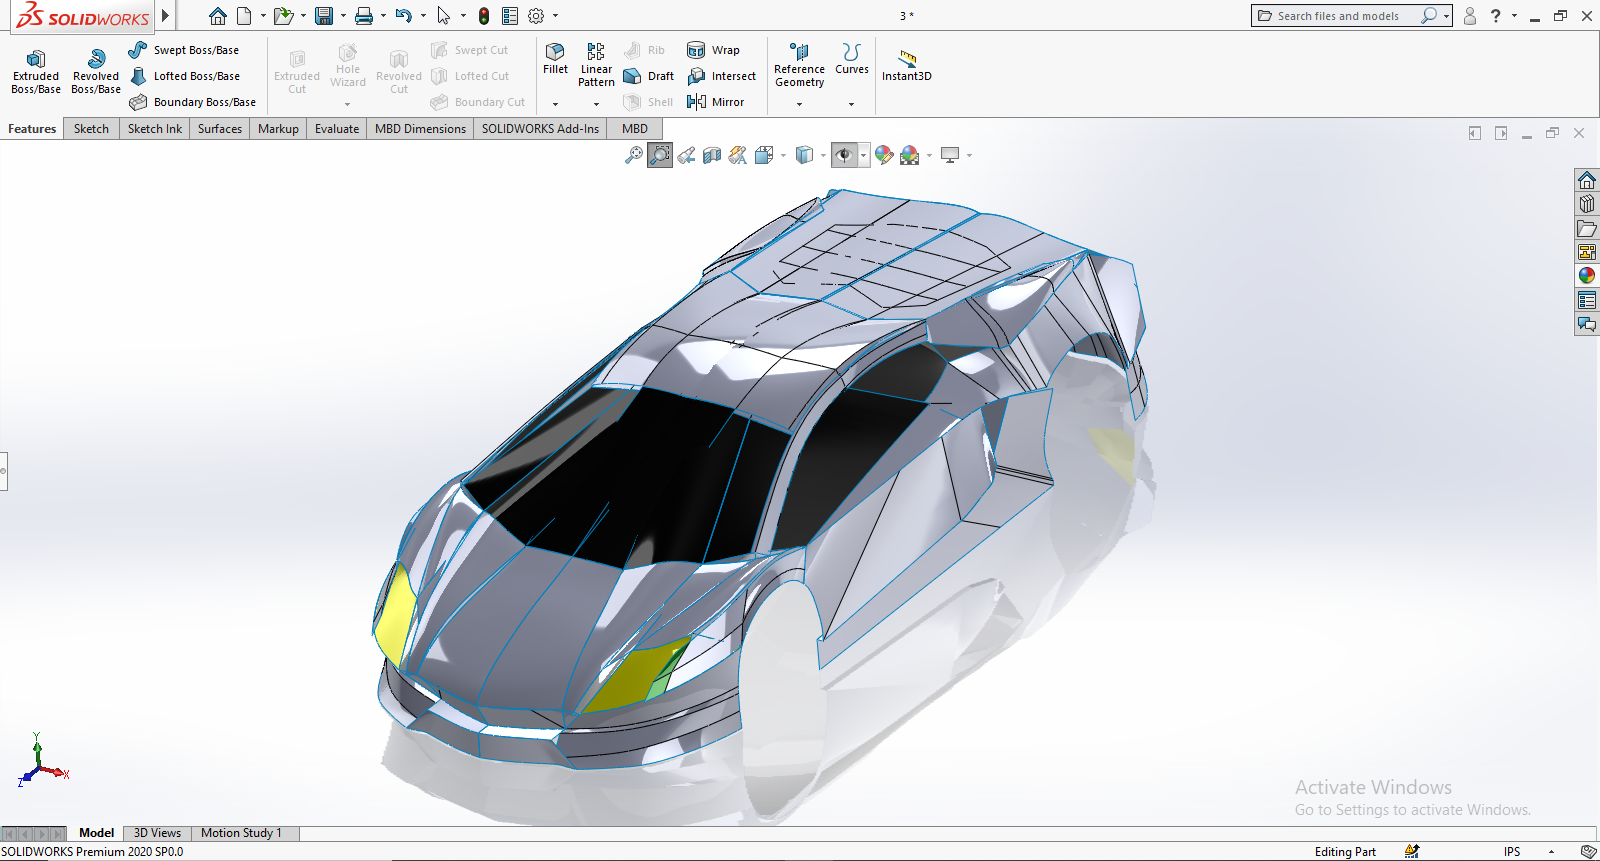
Task: Undo the last action
Action: click(403, 16)
